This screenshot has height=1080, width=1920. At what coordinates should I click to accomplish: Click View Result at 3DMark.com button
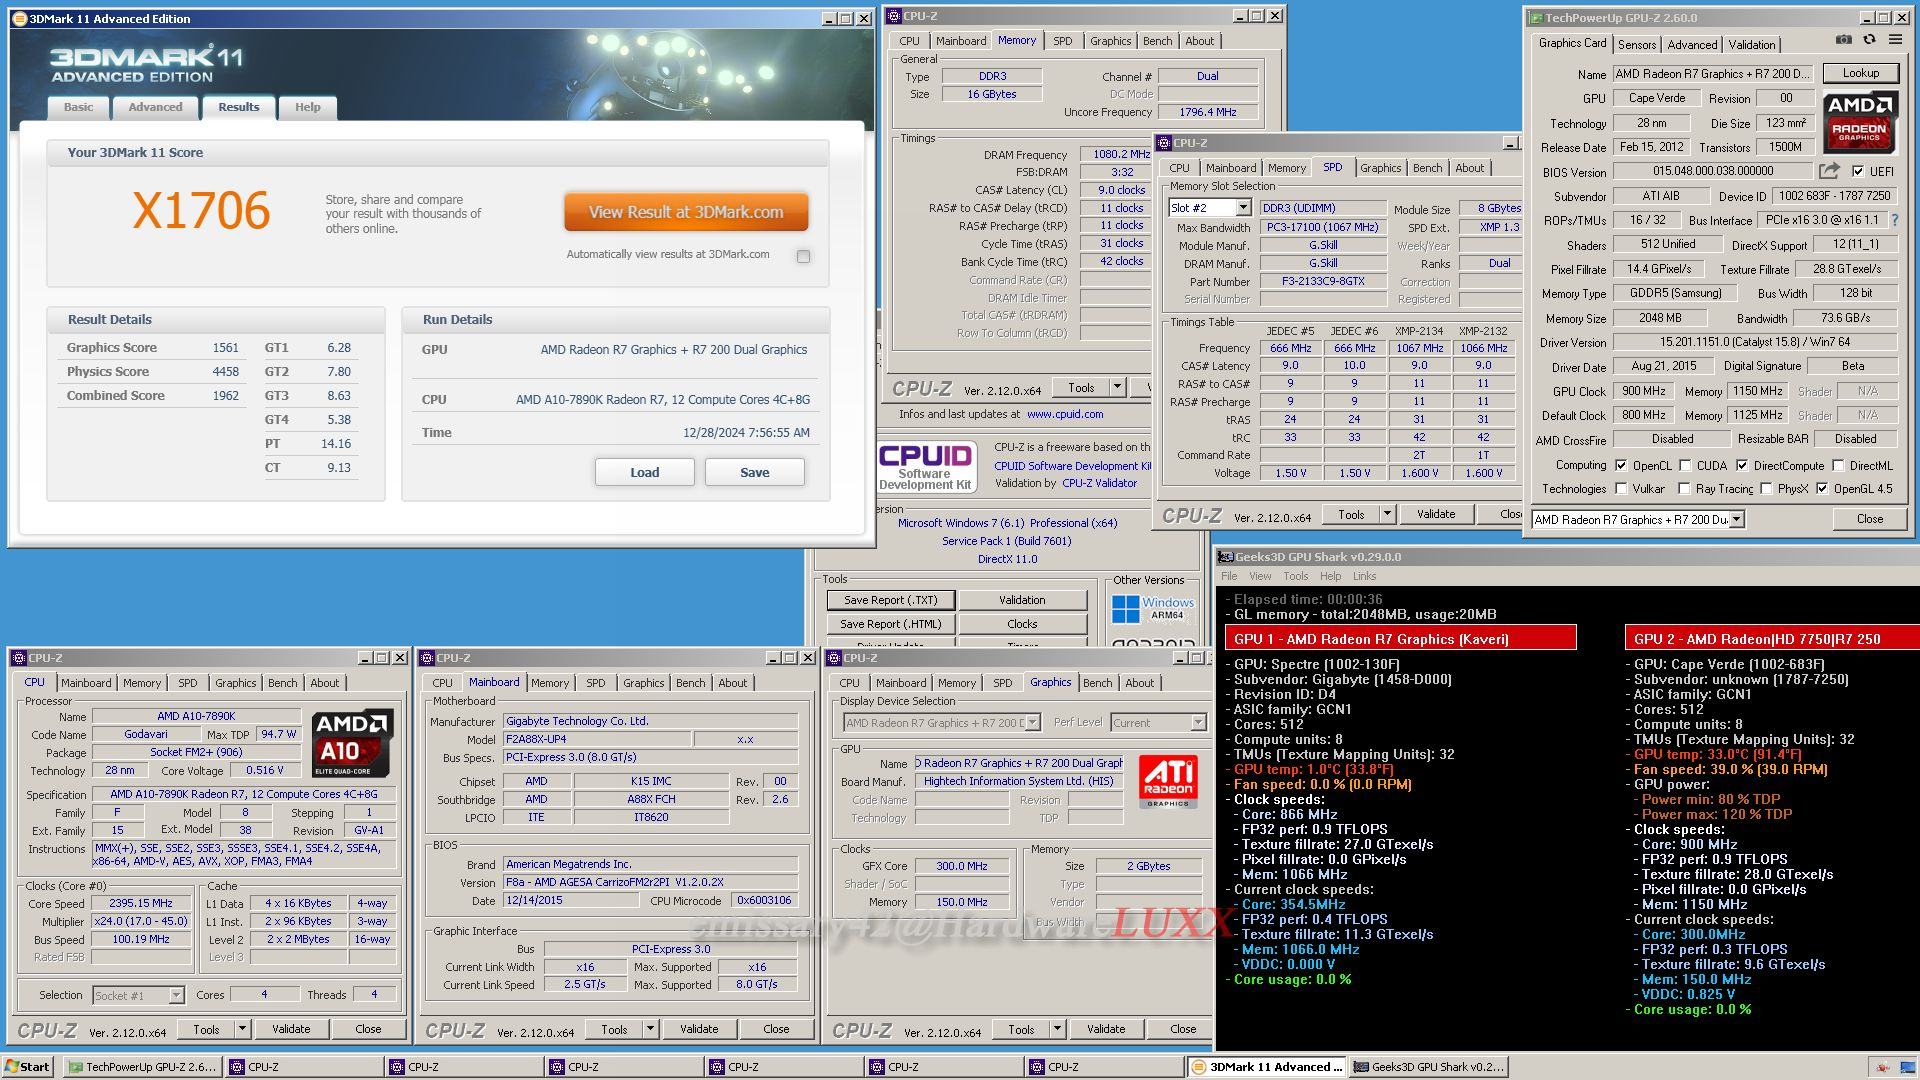pyautogui.click(x=686, y=212)
